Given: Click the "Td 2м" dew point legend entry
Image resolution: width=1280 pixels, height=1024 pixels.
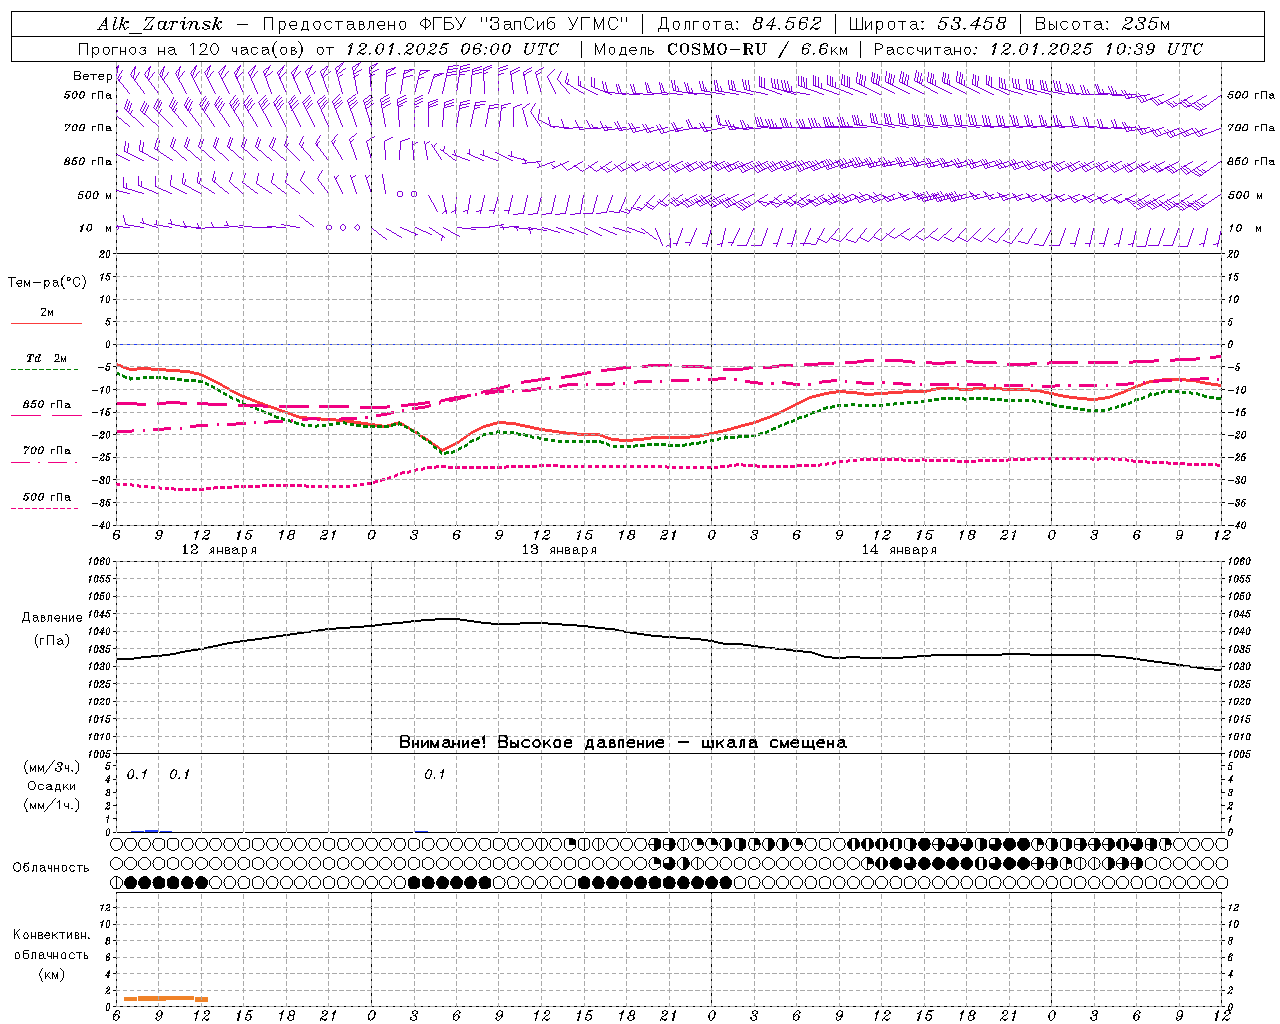Looking at the screenshot, I should click(x=46, y=358).
